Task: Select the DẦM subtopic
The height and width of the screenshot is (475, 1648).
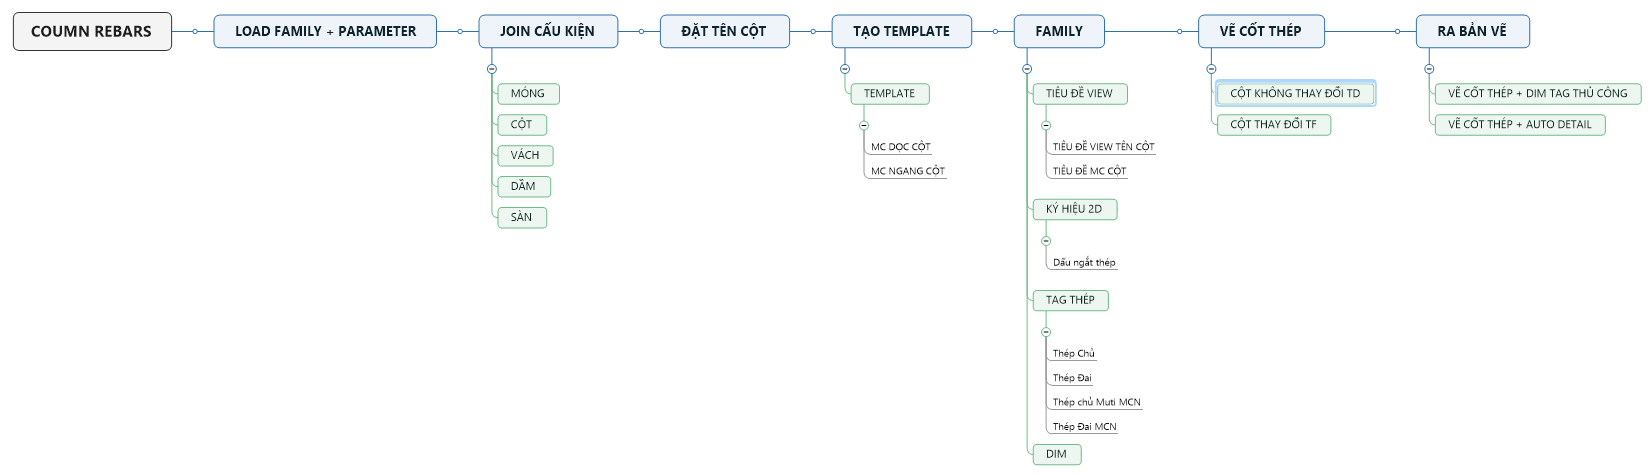Action: tap(523, 187)
